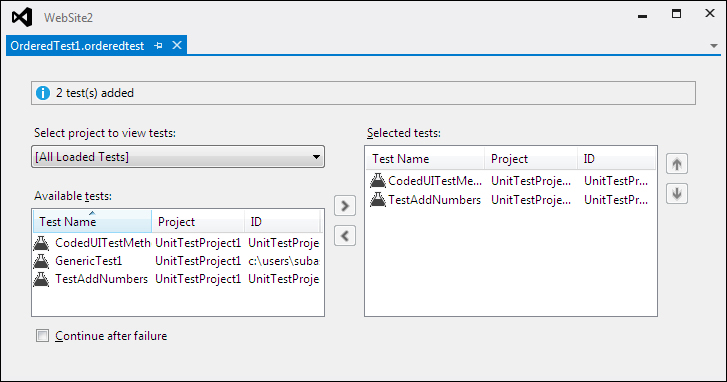Click flask icon beside GenericTest1

point(41,261)
